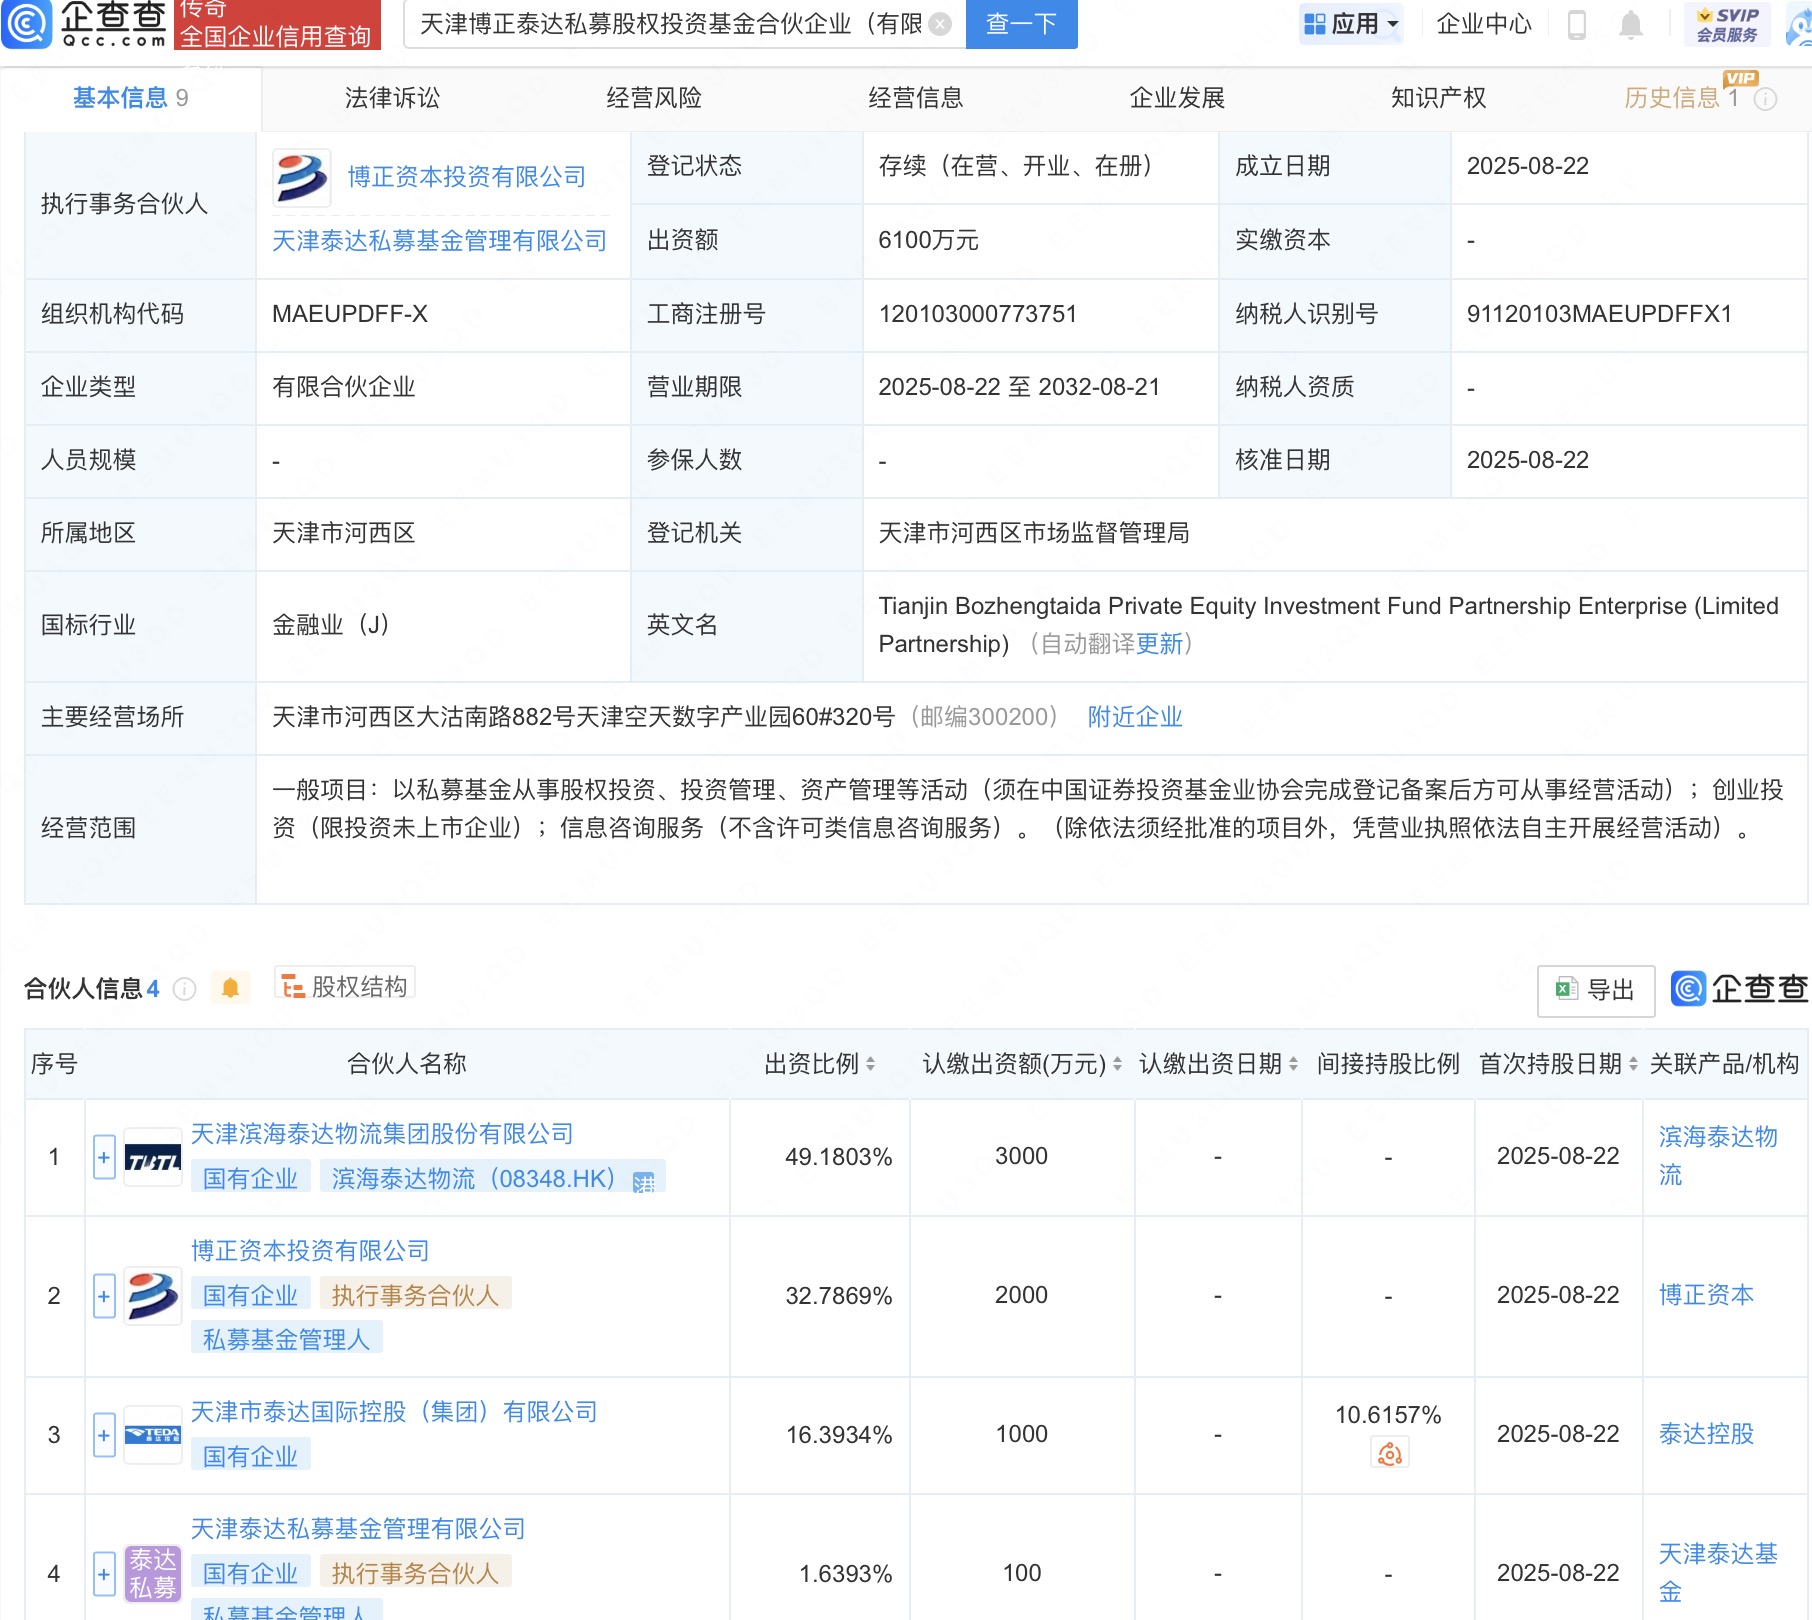Switch to 法律诉讼 tab
The image size is (1812, 1620).
point(392,98)
